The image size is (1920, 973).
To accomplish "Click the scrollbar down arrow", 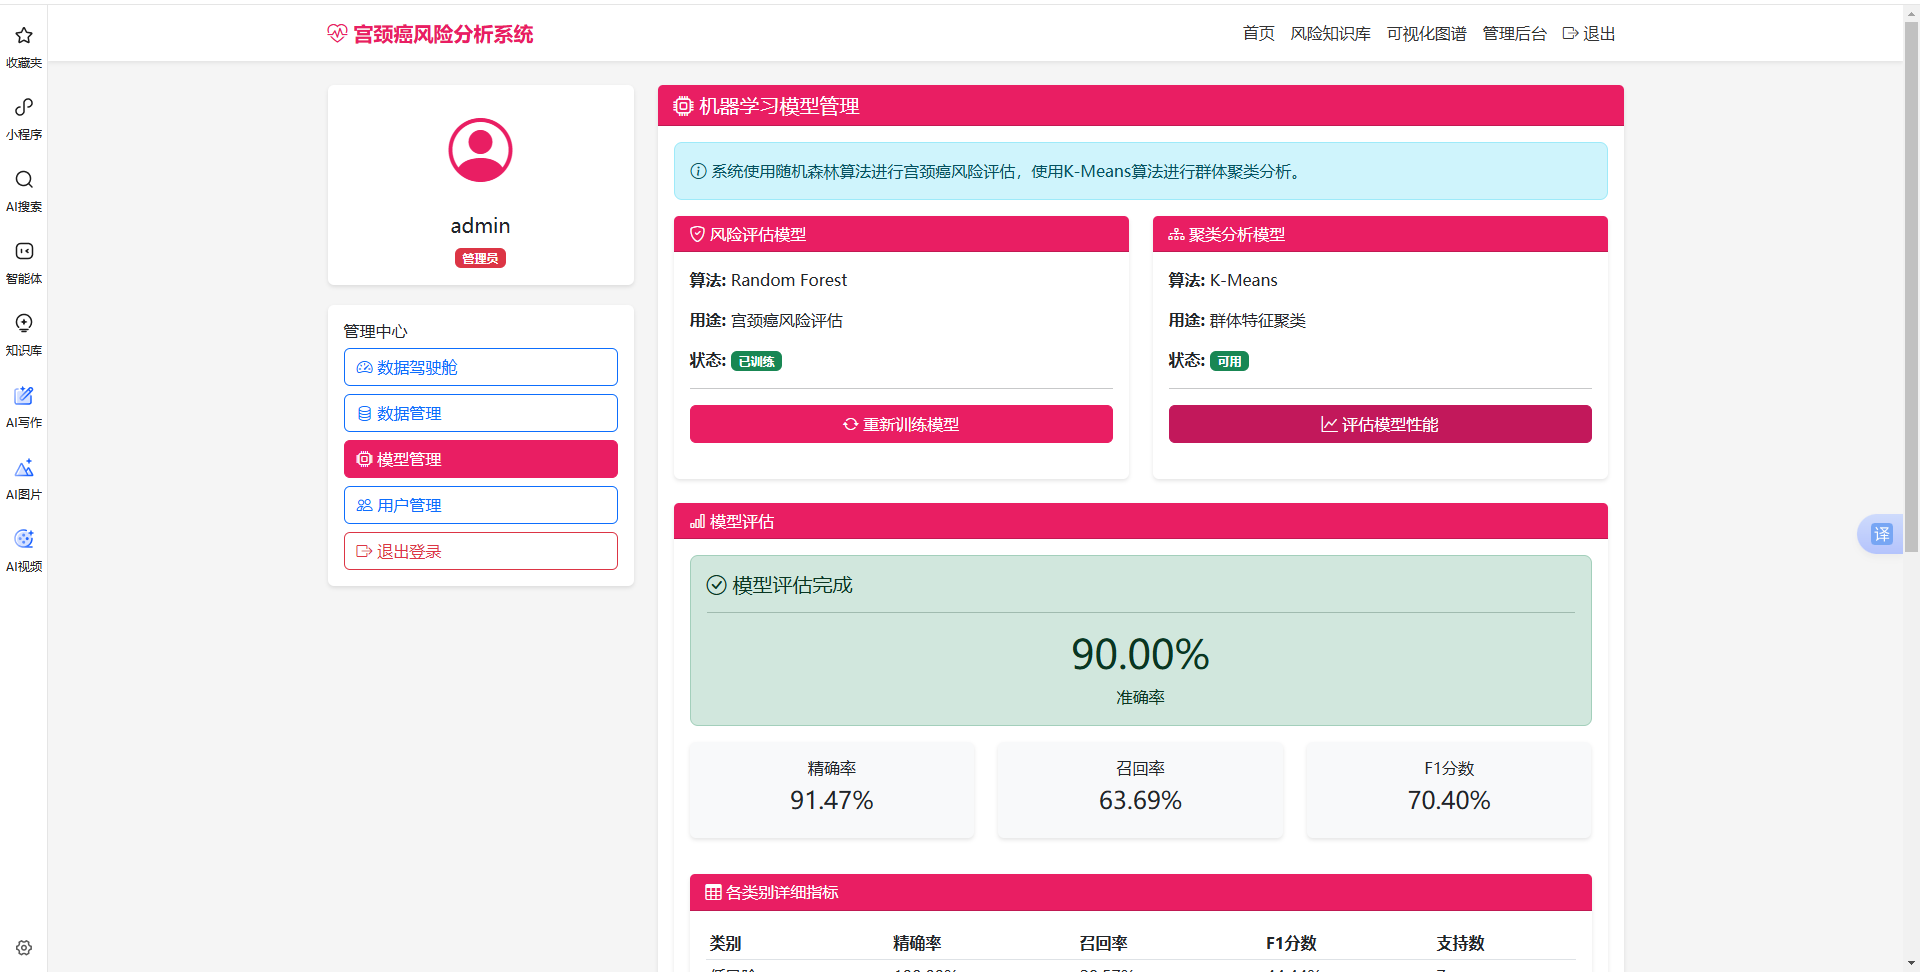I will [1911, 964].
